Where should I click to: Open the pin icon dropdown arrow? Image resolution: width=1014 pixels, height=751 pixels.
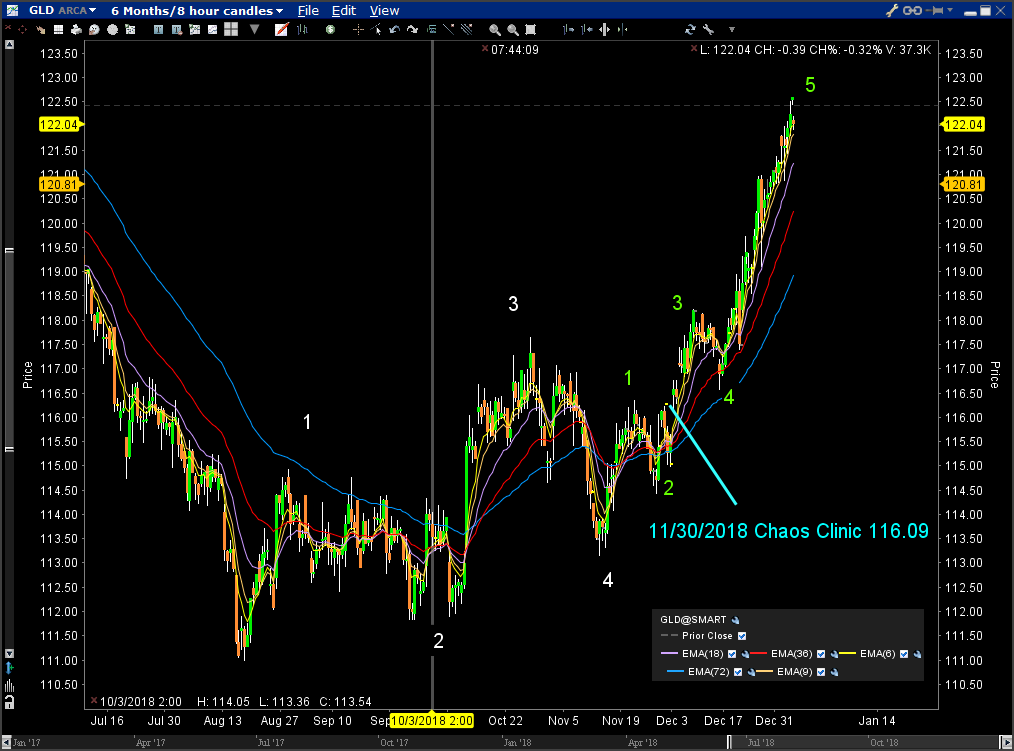[x=950, y=10]
